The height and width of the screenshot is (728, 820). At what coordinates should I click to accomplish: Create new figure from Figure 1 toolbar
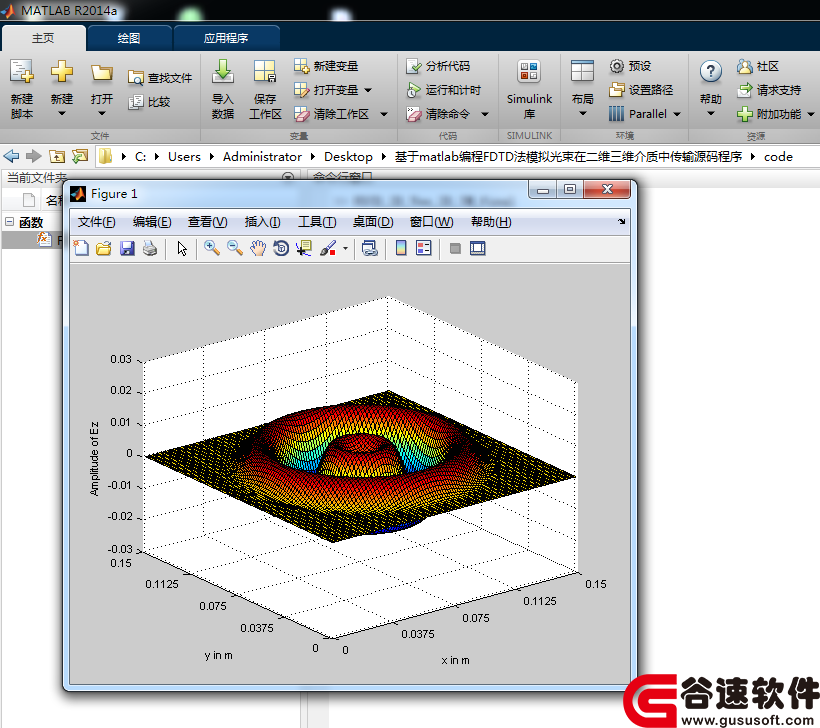81,248
